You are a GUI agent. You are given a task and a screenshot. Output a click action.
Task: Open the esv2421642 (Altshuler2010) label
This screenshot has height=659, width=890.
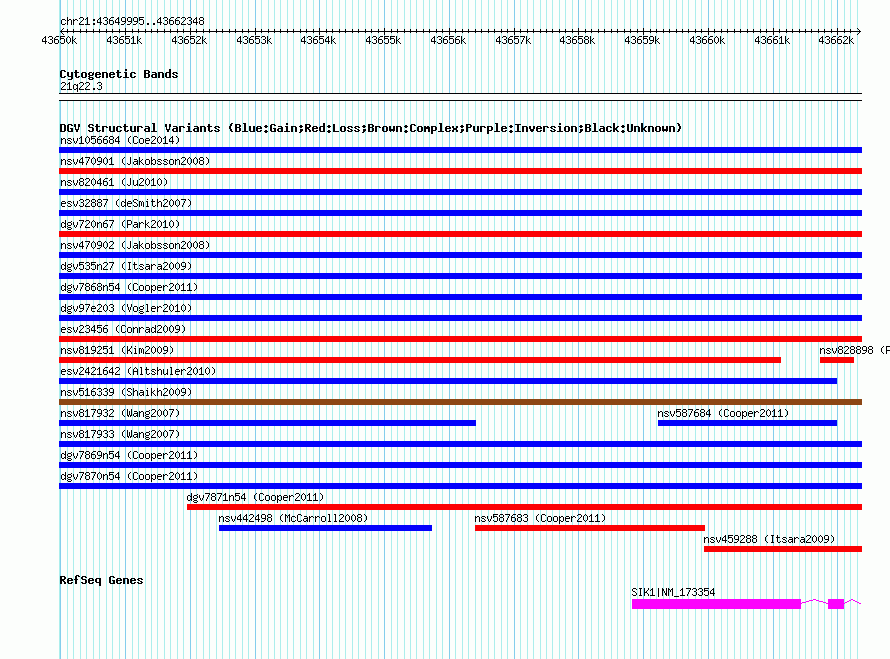(138, 371)
